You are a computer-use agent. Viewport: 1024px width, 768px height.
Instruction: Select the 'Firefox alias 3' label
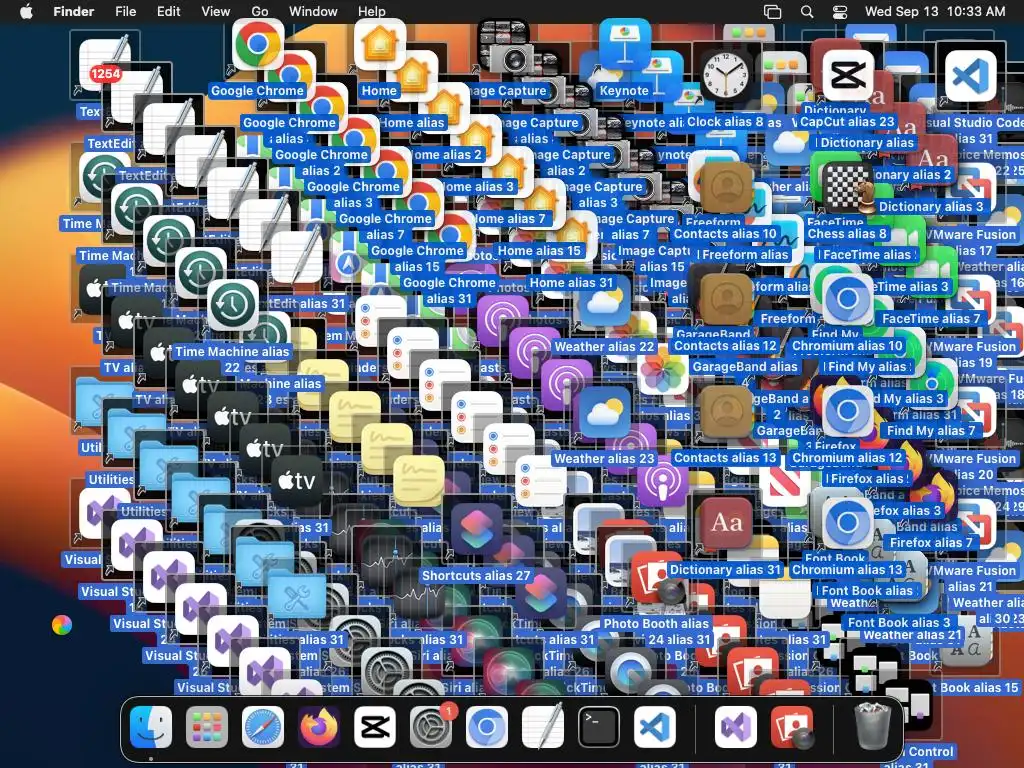tap(908, 511)
